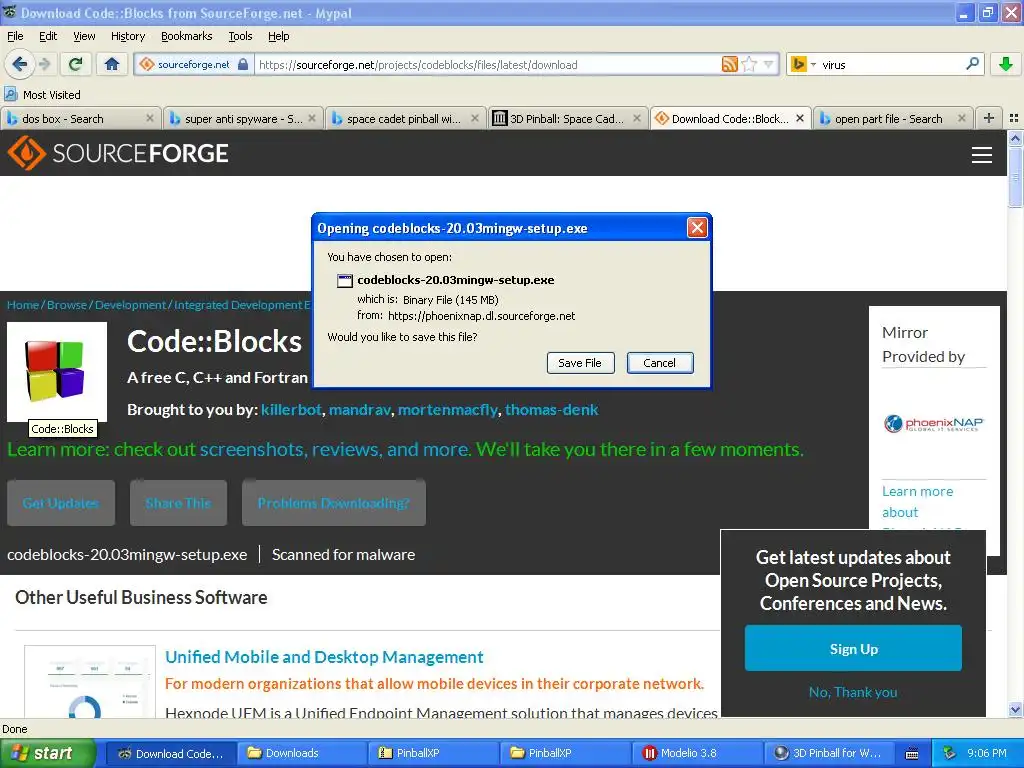Click the Share This button
1024x768 pixels.
178,503
